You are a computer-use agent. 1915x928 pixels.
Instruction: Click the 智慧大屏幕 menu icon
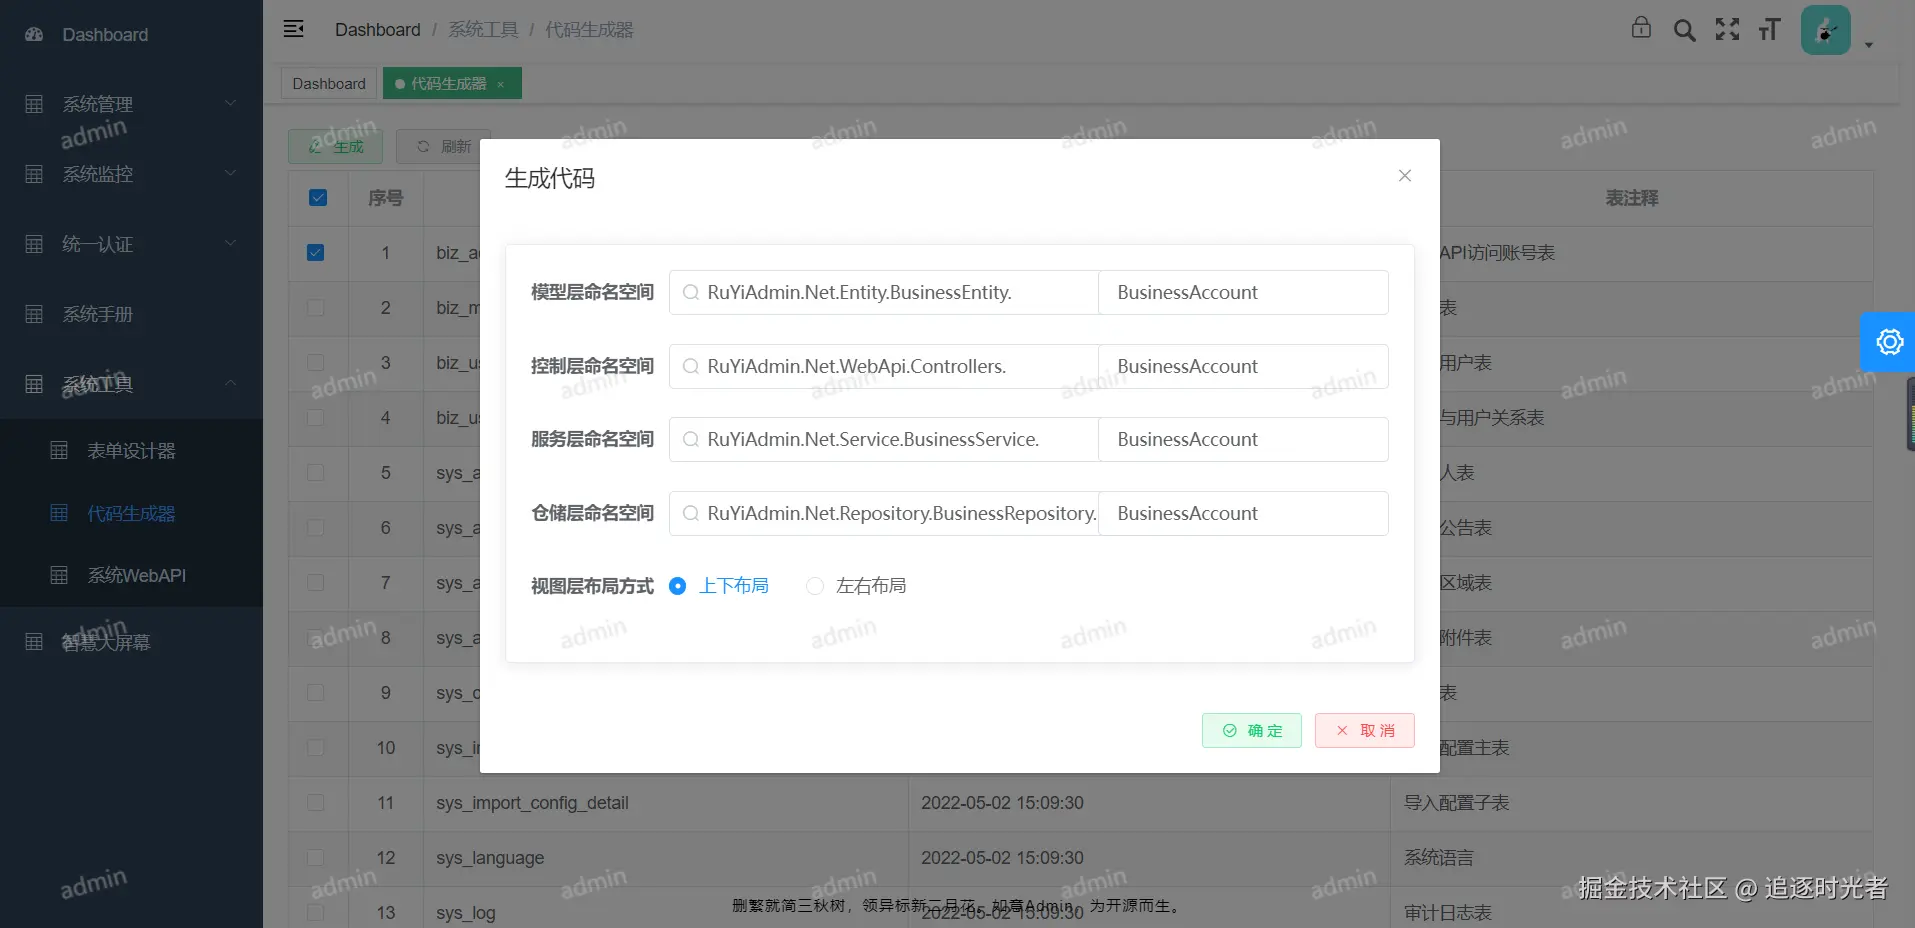pos(34,642)
